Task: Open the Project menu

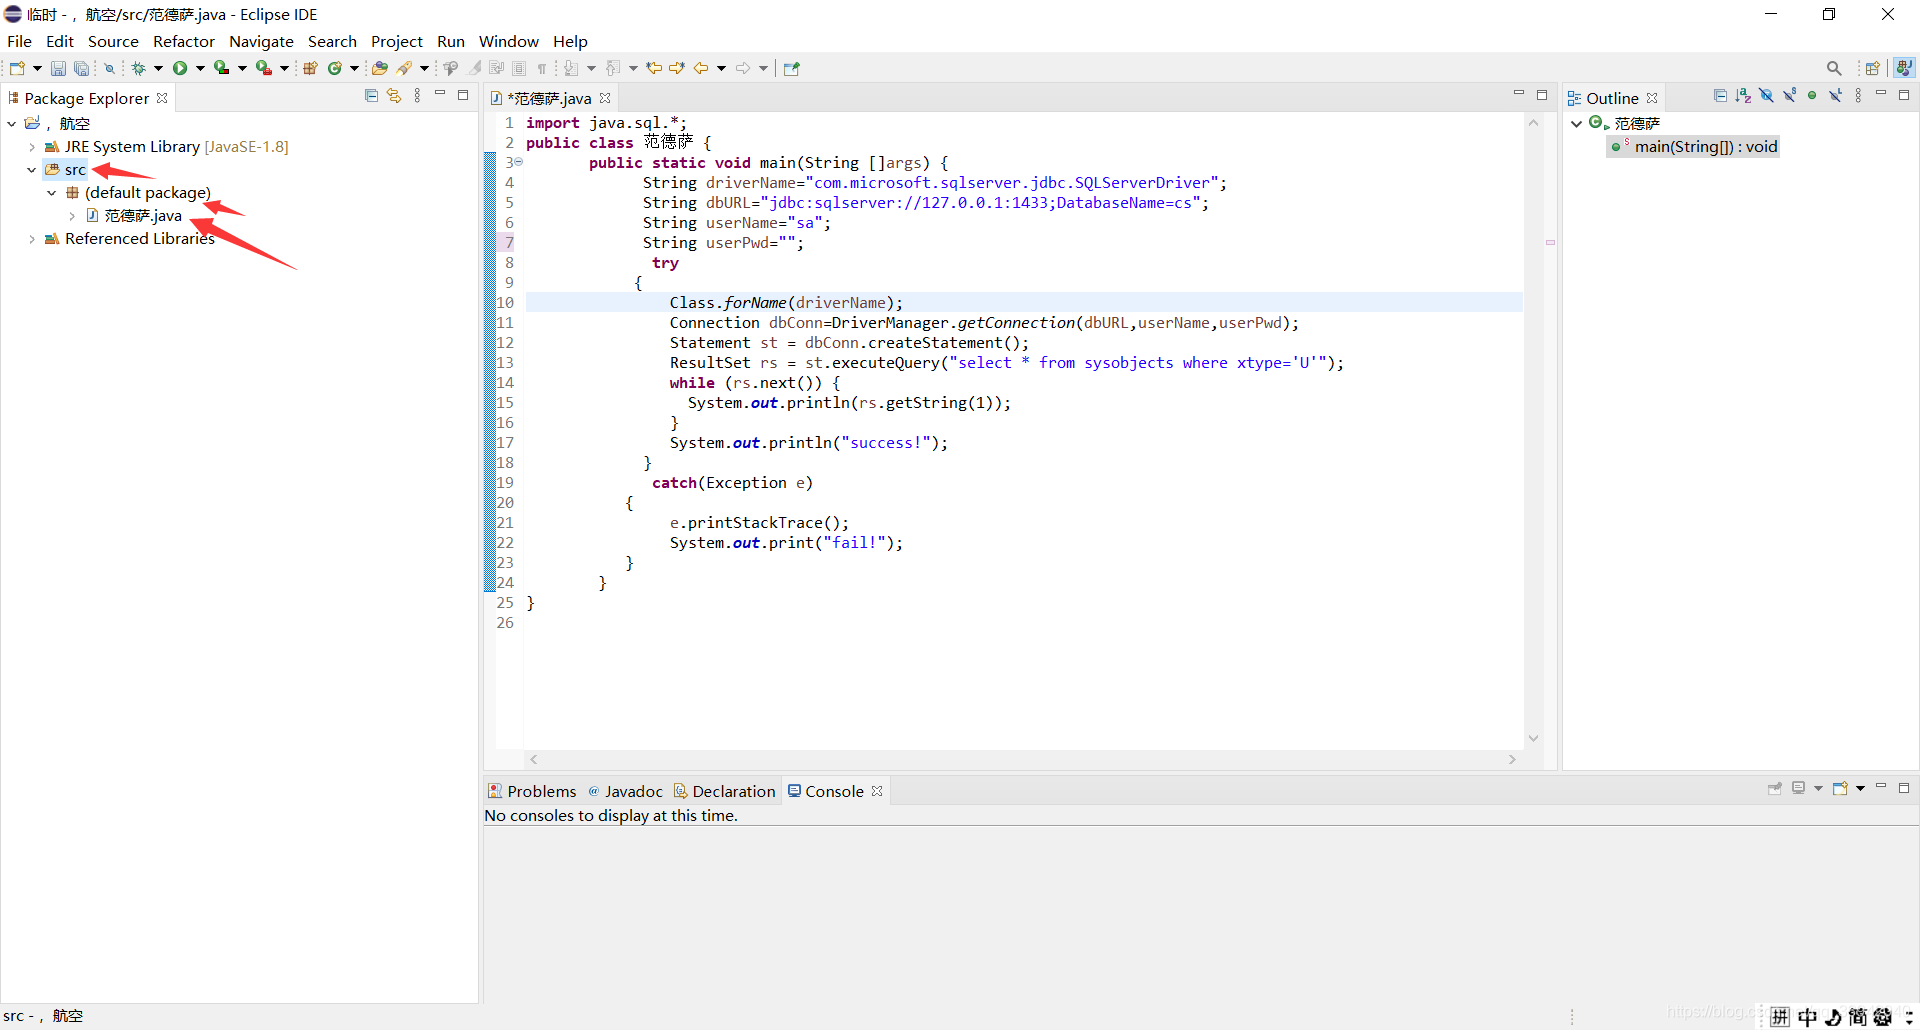Action: tap(397, 41)
